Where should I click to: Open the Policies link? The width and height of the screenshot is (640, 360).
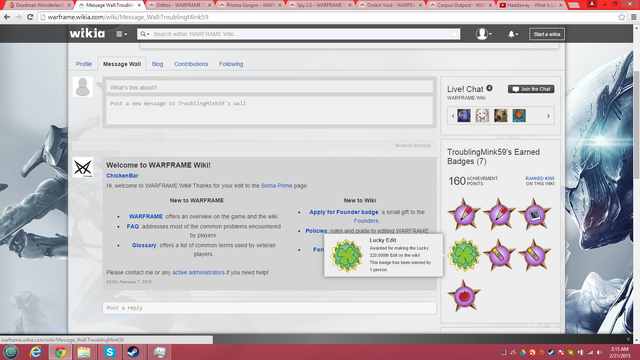pos(316,231)
